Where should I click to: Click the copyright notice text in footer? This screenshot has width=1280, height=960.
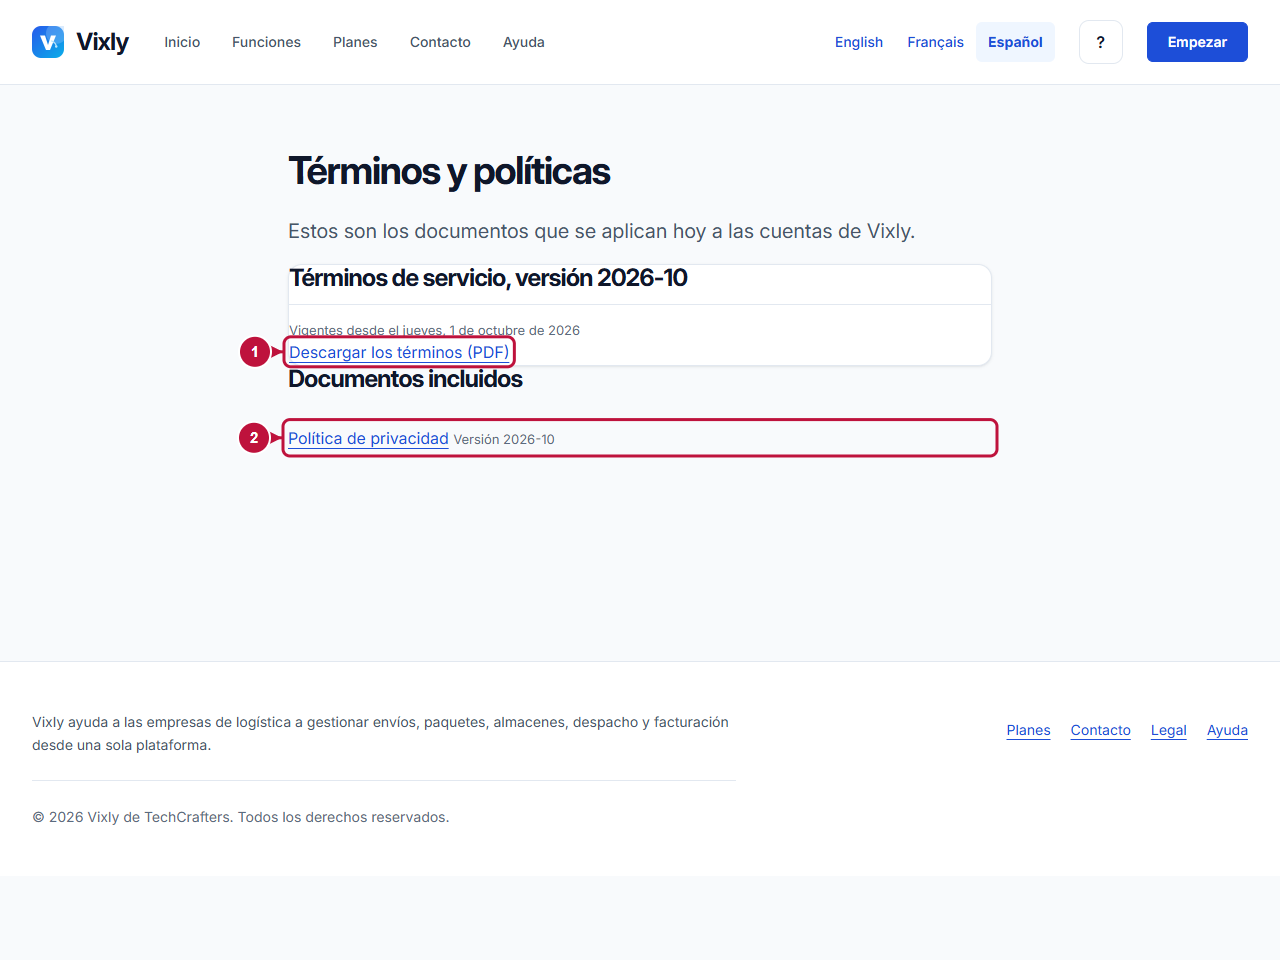pos(241,817)
